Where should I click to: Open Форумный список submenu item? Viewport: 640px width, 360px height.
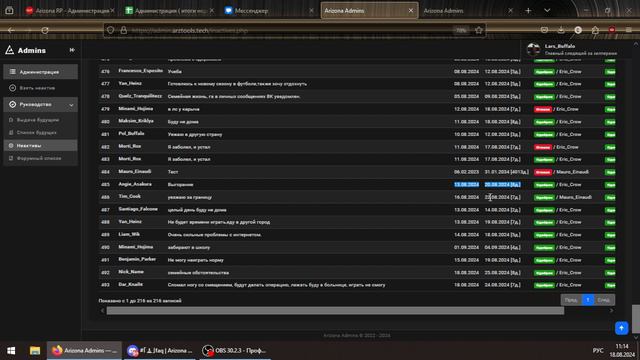[39, 158]
